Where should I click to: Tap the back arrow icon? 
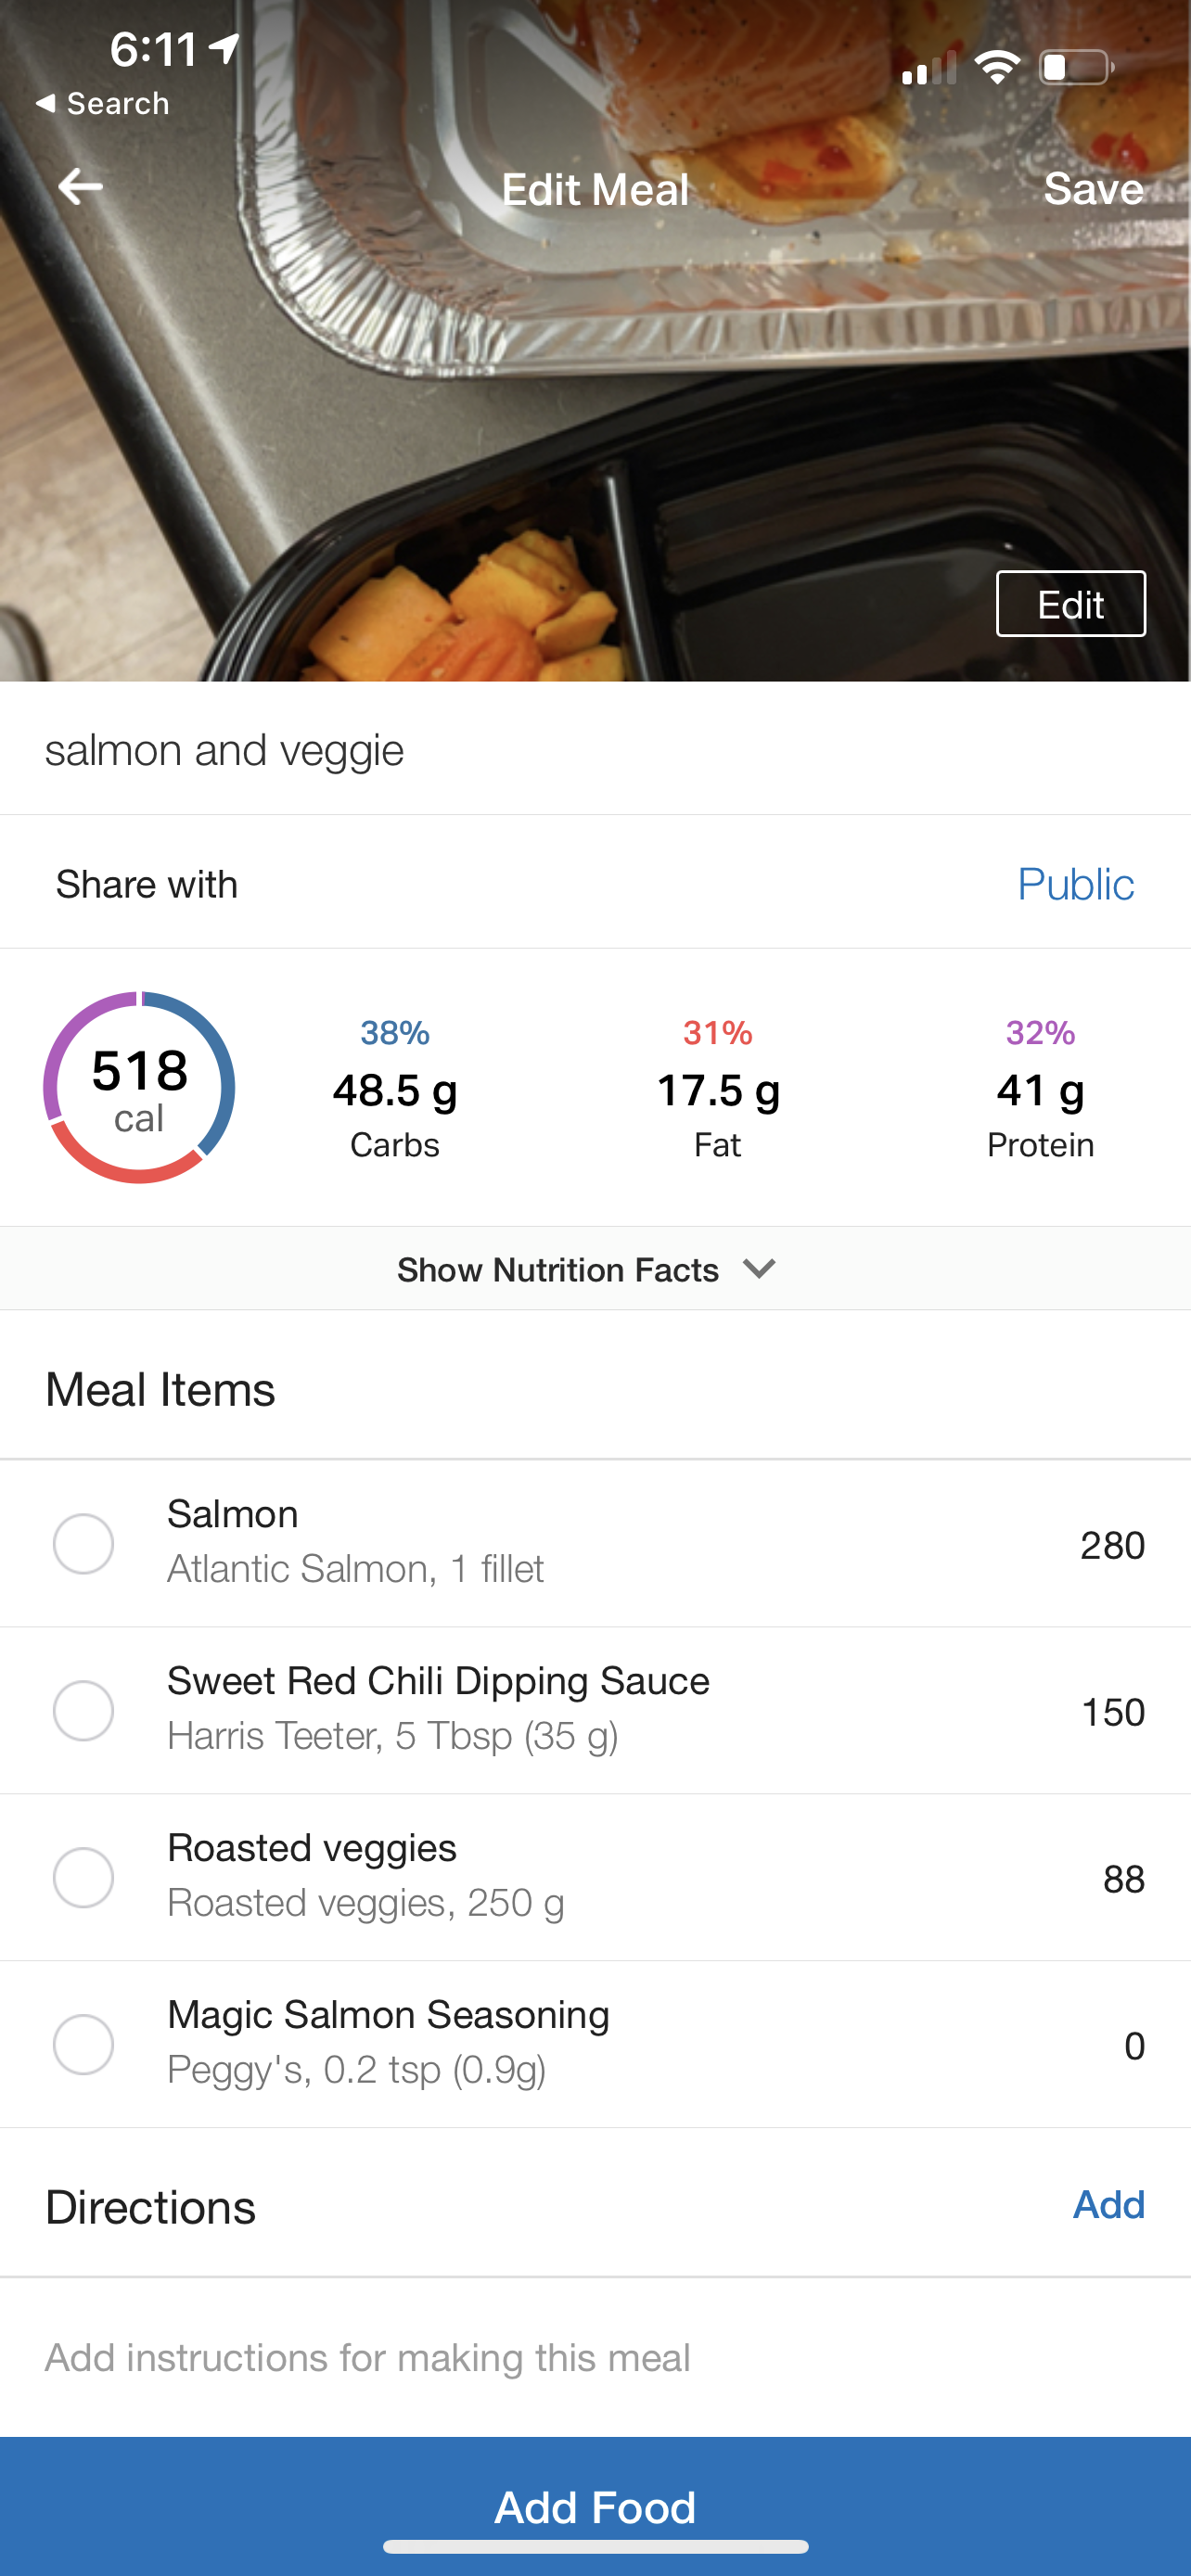coord(80,187)
